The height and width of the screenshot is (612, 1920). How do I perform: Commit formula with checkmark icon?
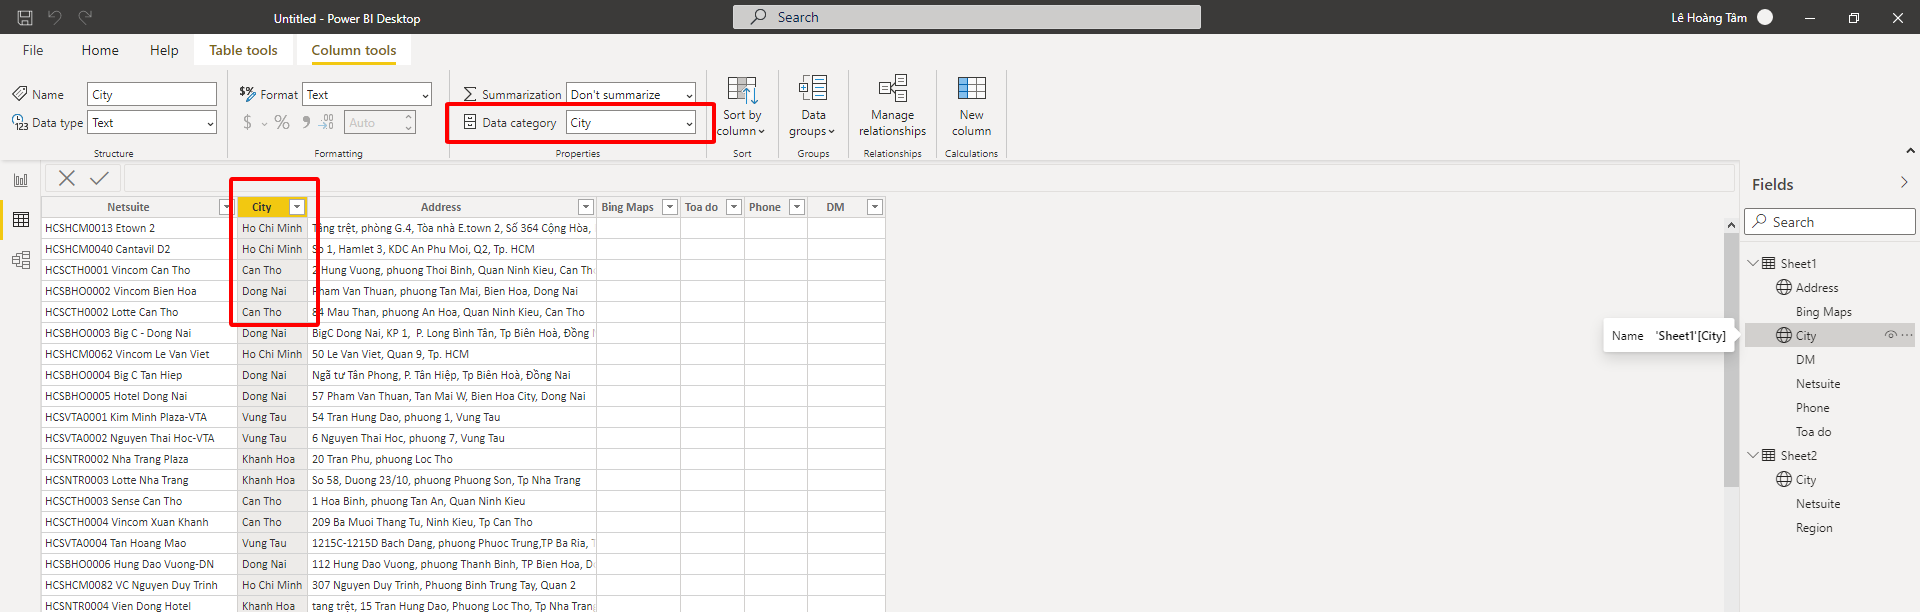99,178
